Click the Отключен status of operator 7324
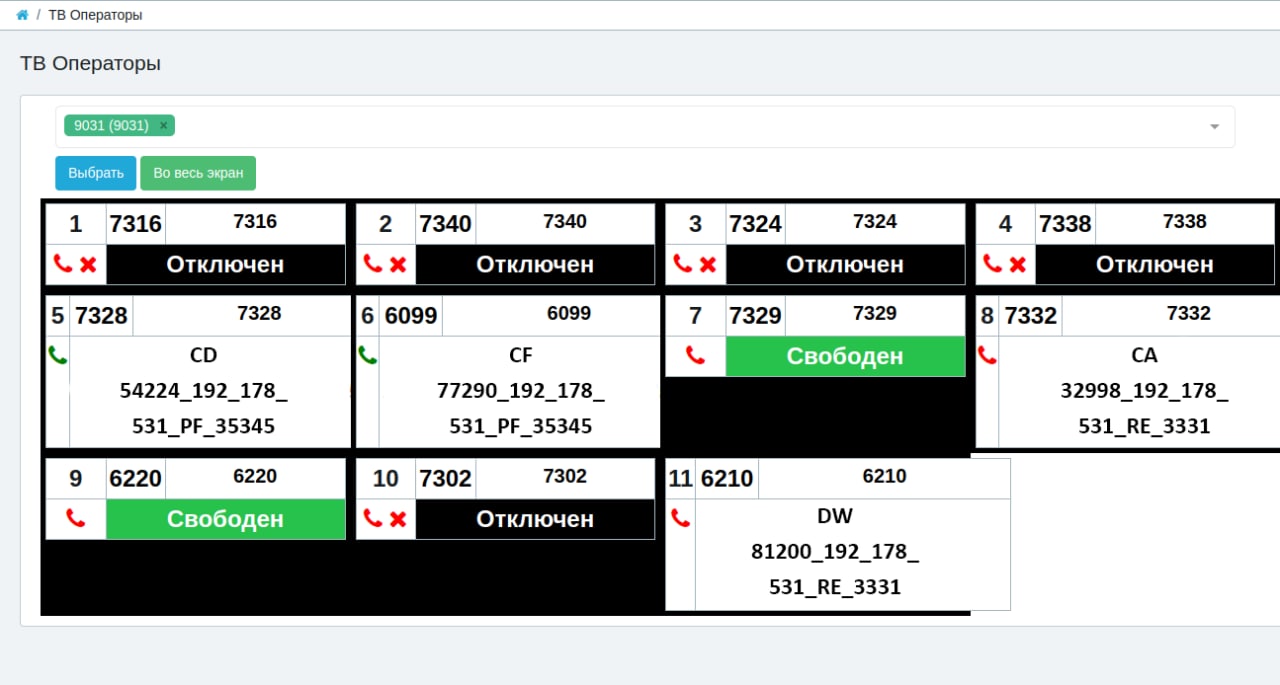The width and height of the screenshot is (1280, 685). point(845,264)
